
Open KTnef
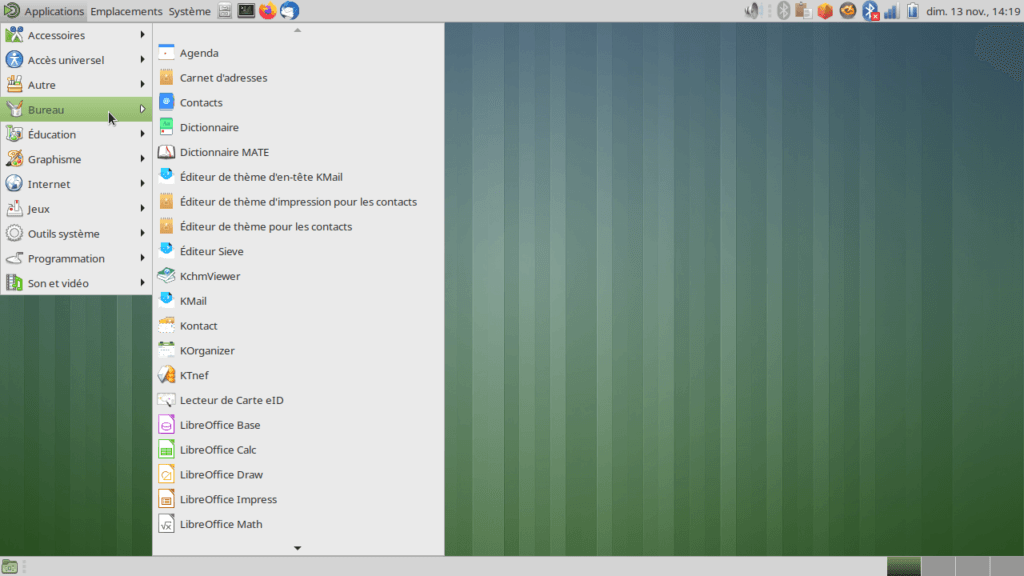(x=298, y=376)
